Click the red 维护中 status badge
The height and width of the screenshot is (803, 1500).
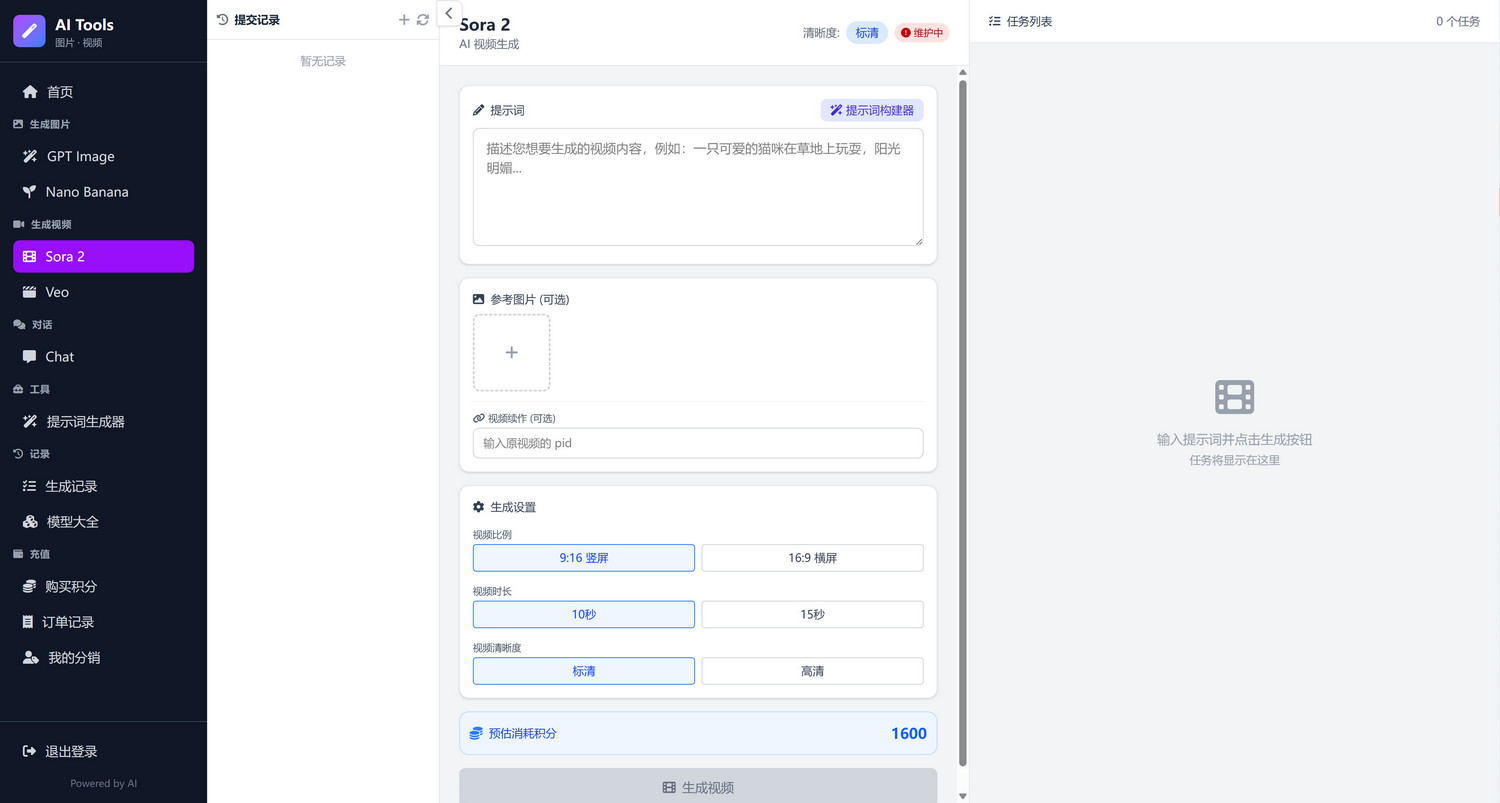point(922,33)
